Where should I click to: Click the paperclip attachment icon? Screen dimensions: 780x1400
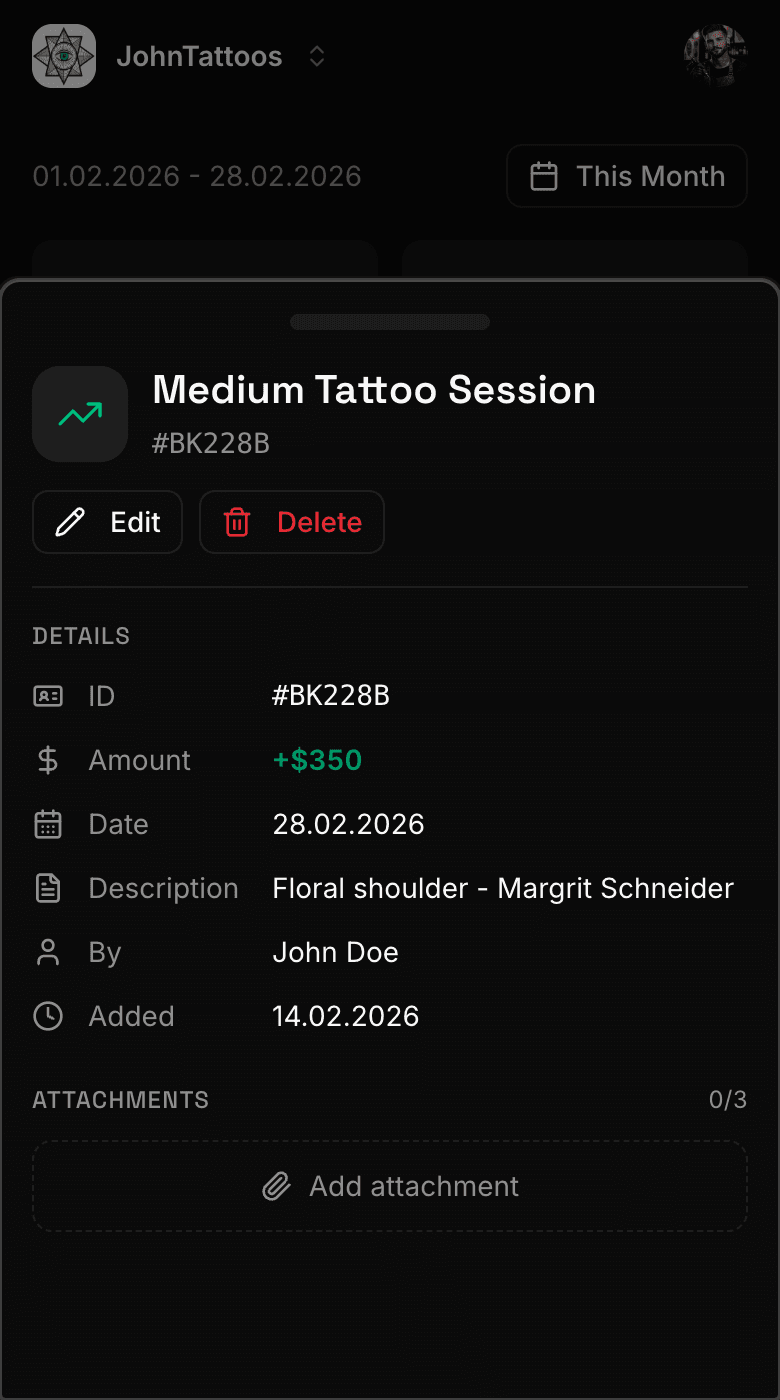click(276, 1187)
